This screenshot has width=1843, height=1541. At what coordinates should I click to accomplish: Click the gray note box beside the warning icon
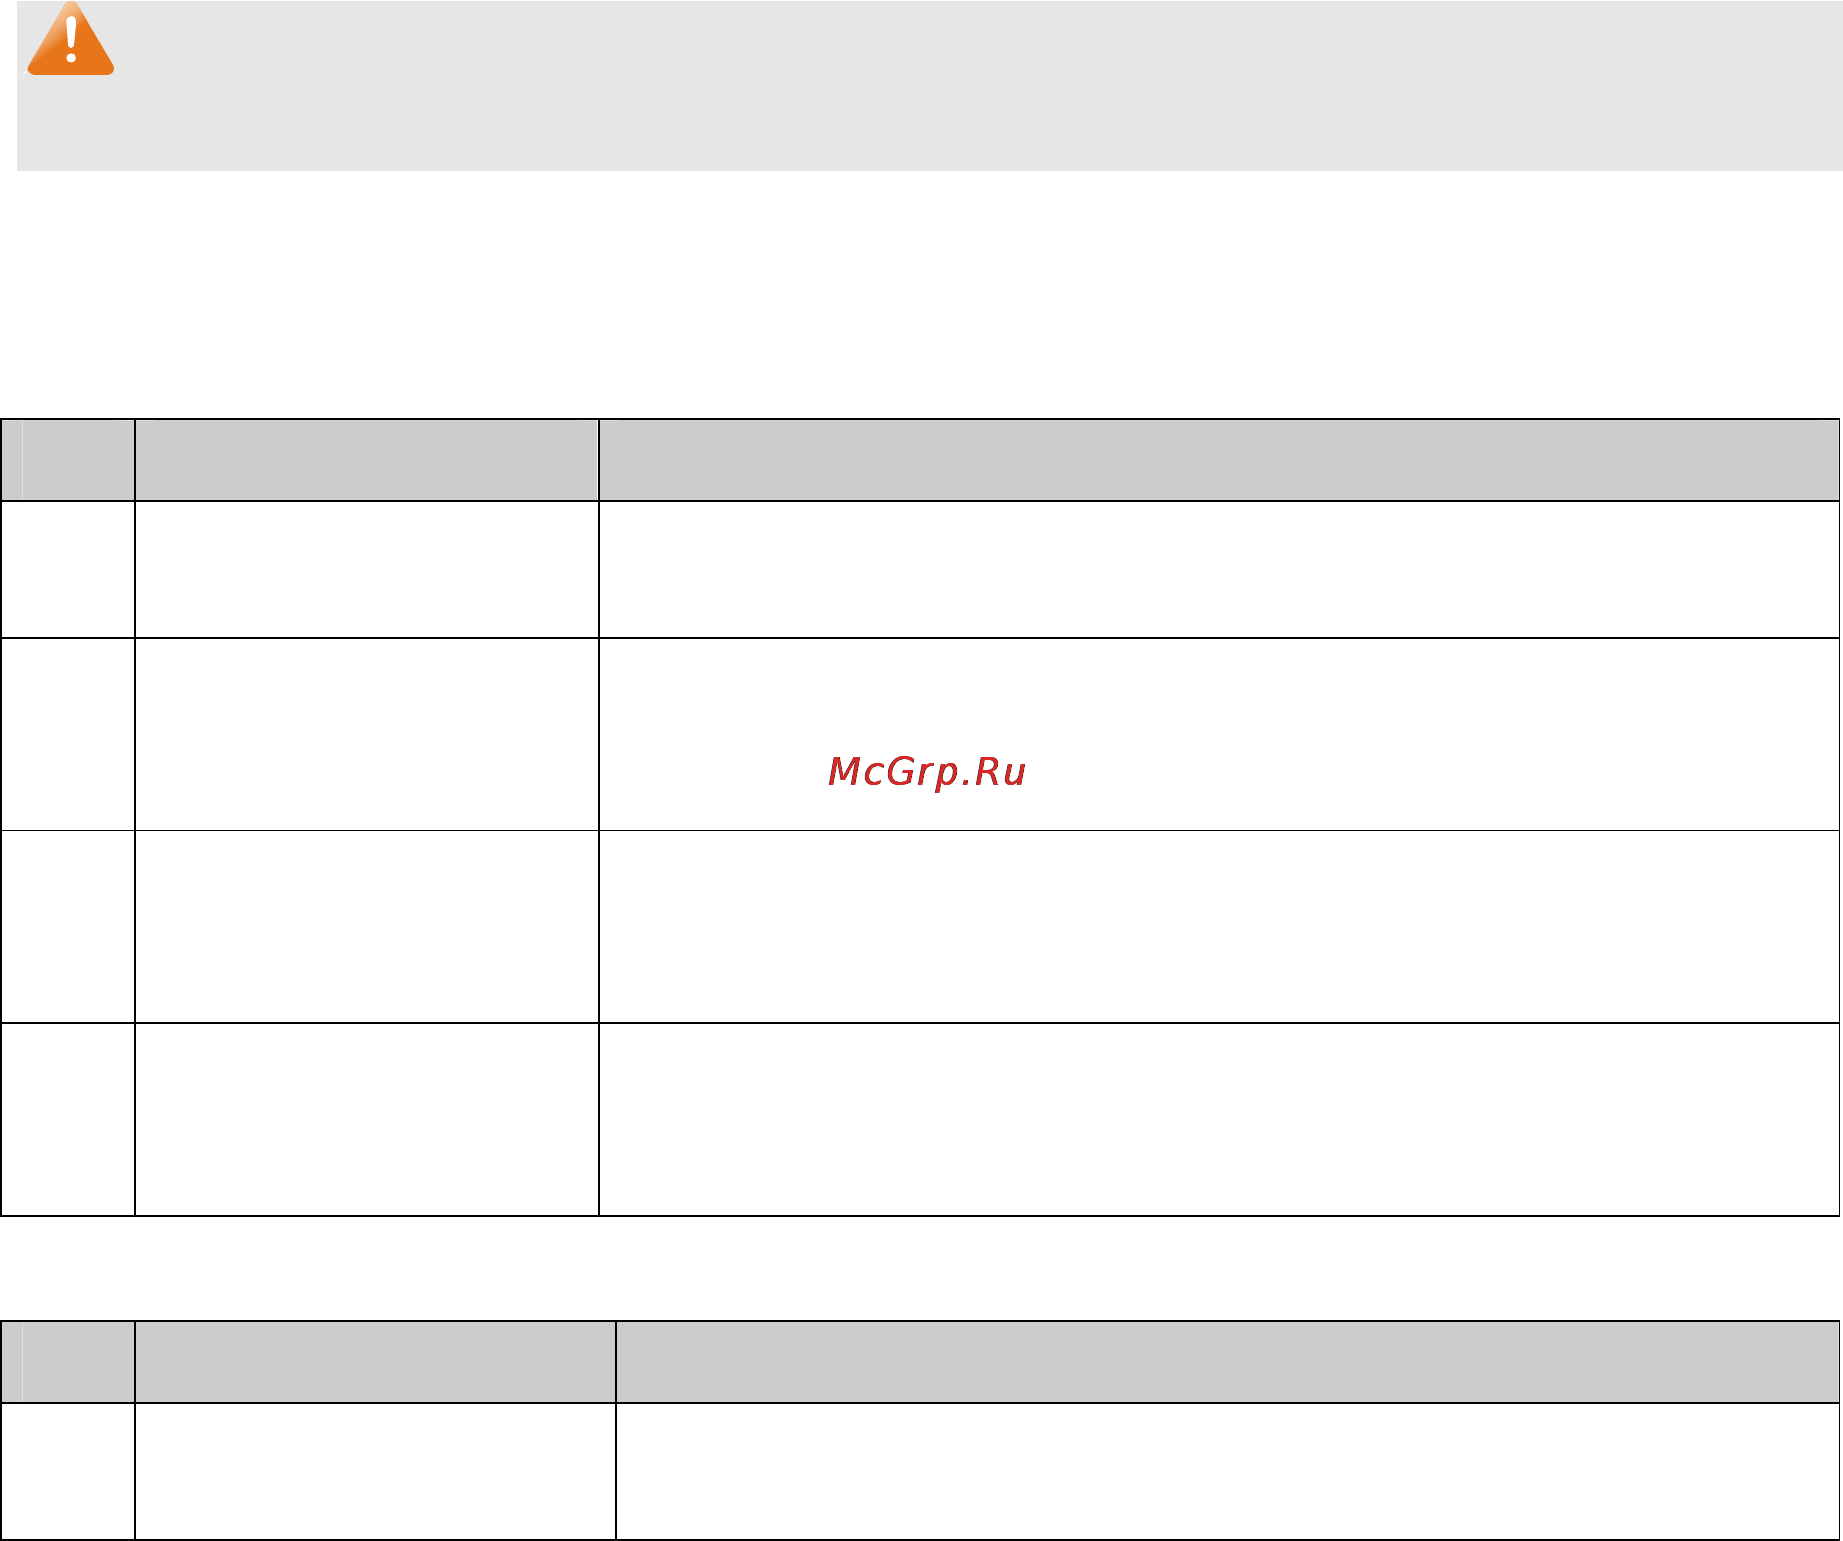[930, 85]
